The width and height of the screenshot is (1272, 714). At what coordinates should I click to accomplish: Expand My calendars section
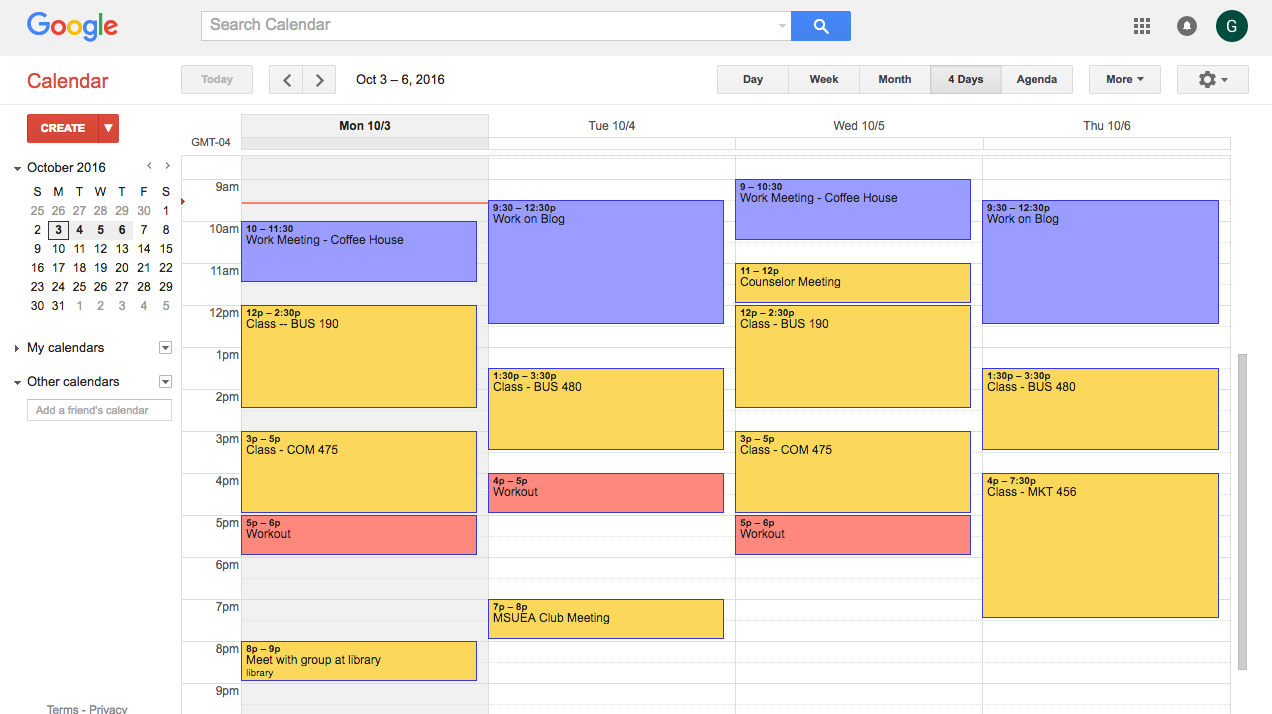click(x=17, y=348)
